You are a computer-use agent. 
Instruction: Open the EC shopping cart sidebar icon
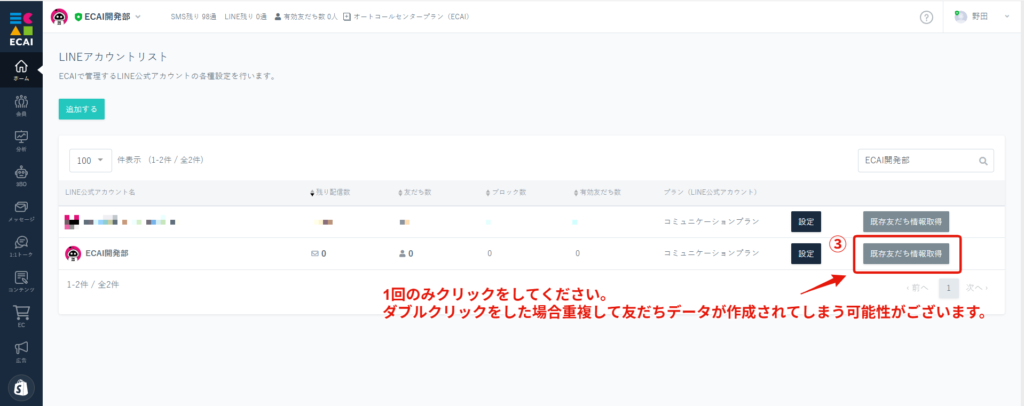[x=21, y=316]
